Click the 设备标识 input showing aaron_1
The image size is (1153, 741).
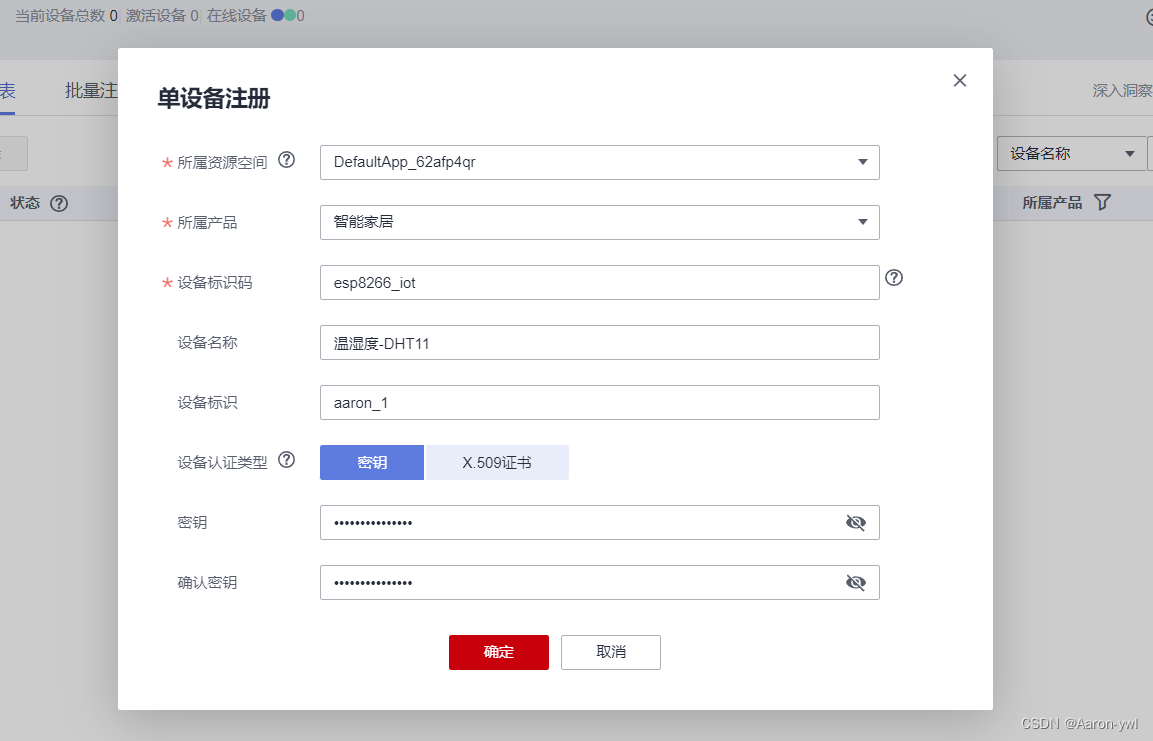[x=599, y=402]
